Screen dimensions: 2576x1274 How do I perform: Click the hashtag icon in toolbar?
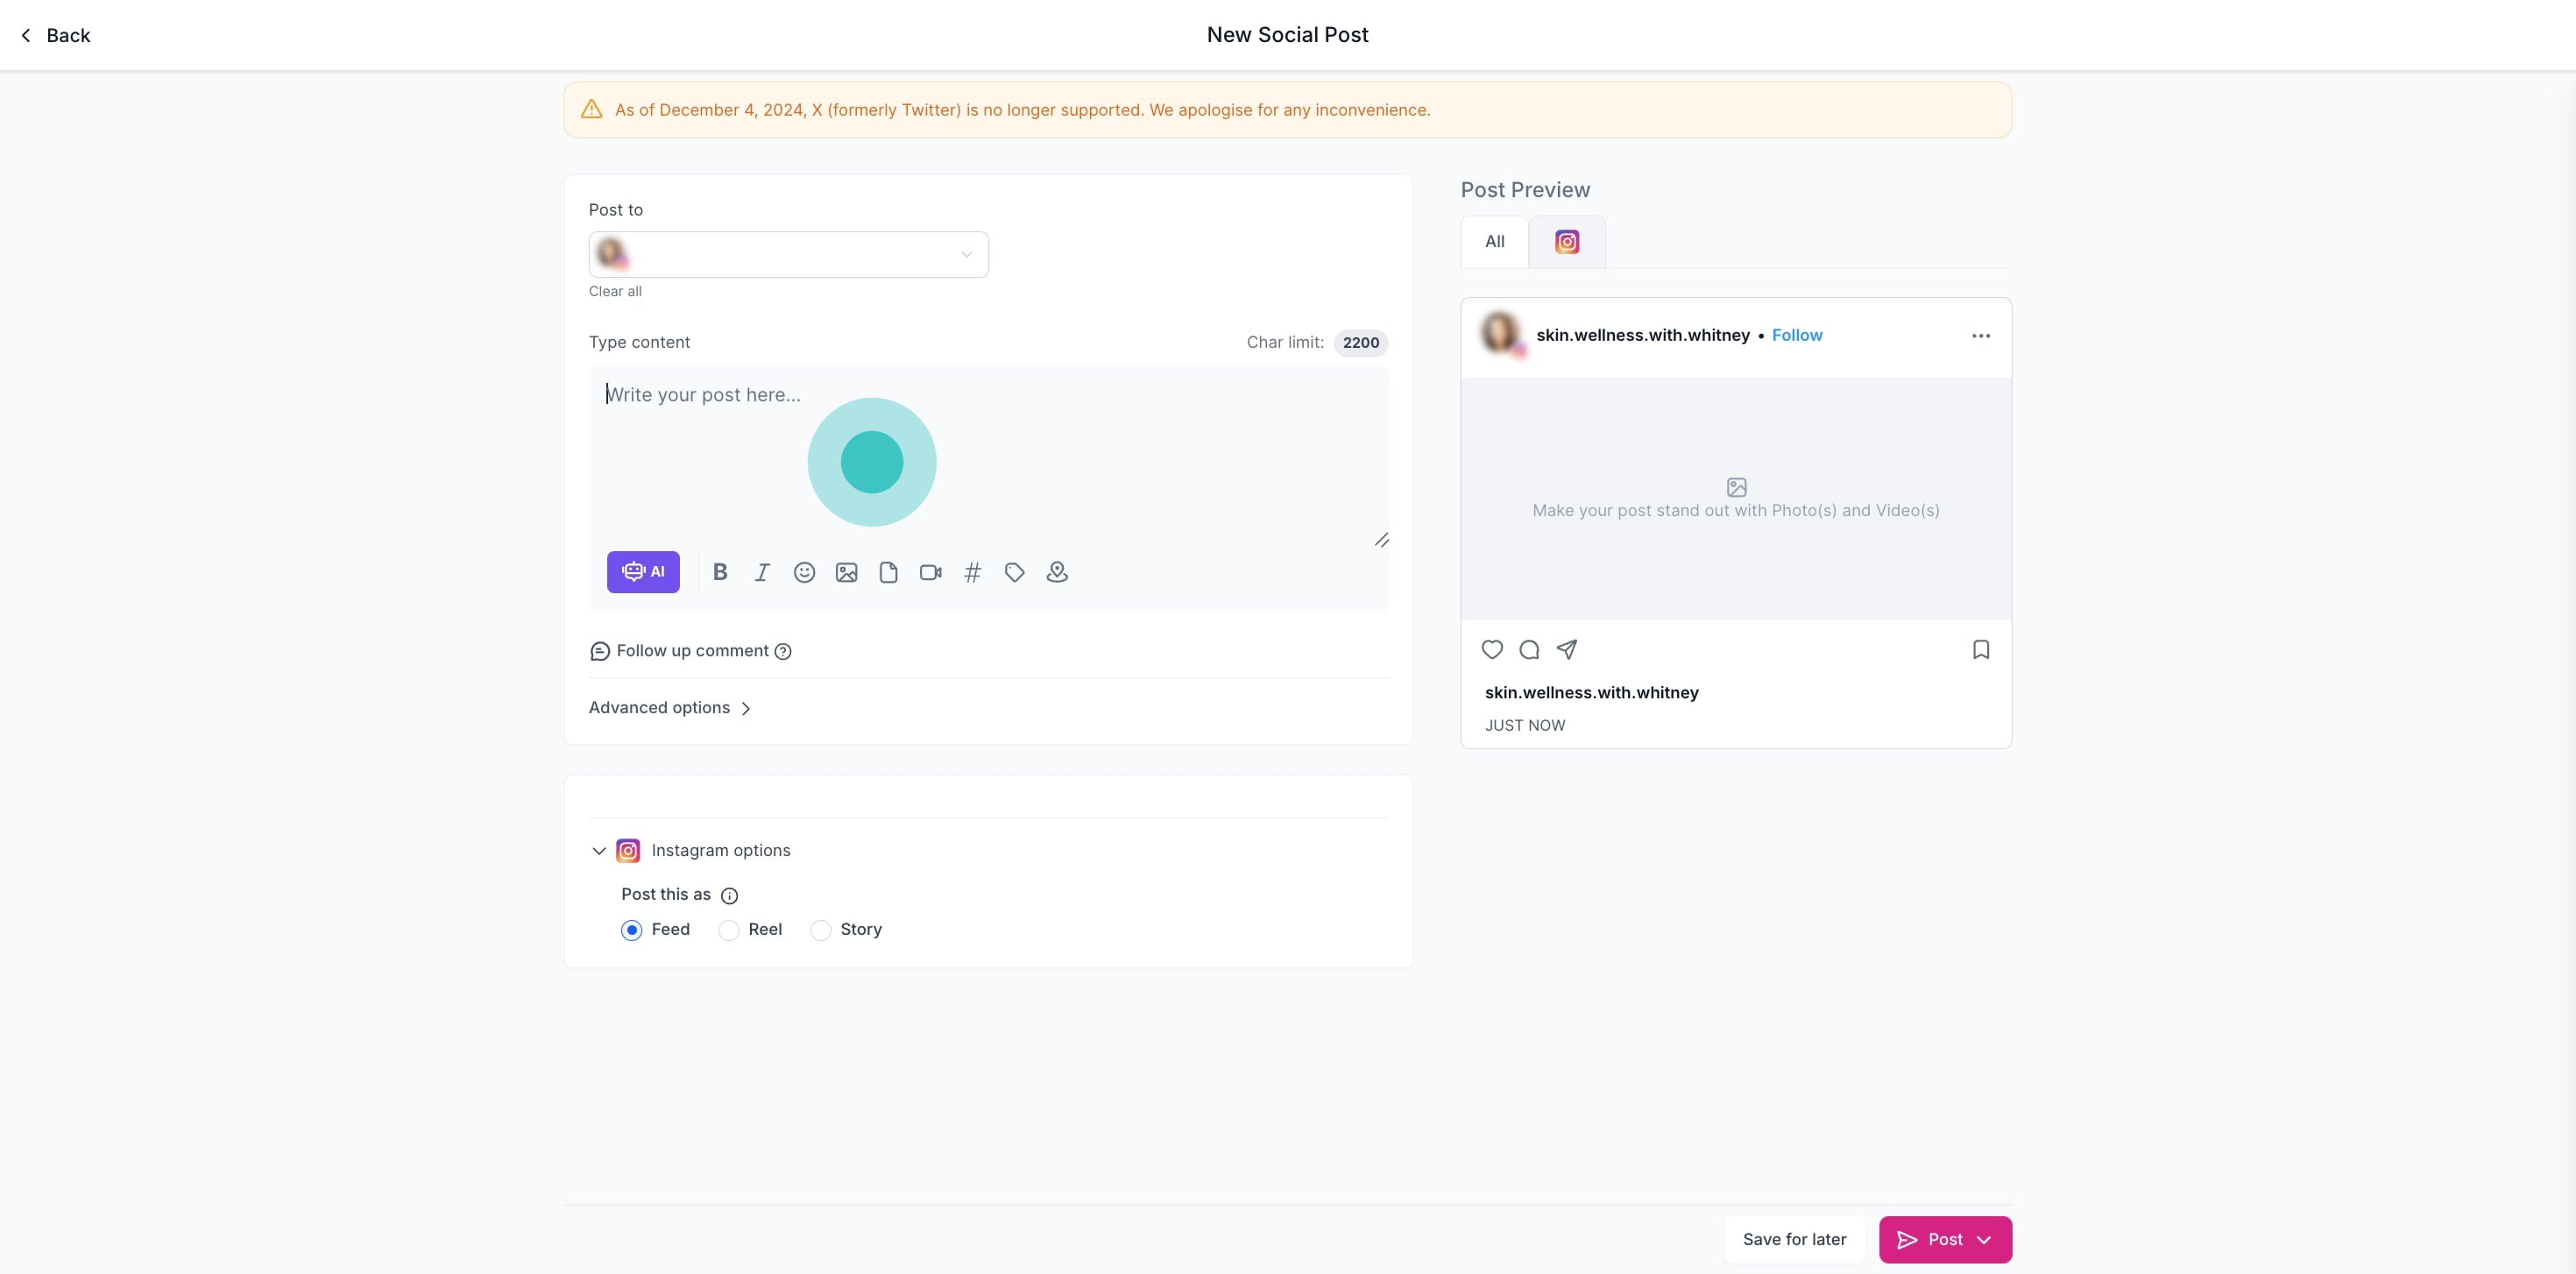click(972, 572)
